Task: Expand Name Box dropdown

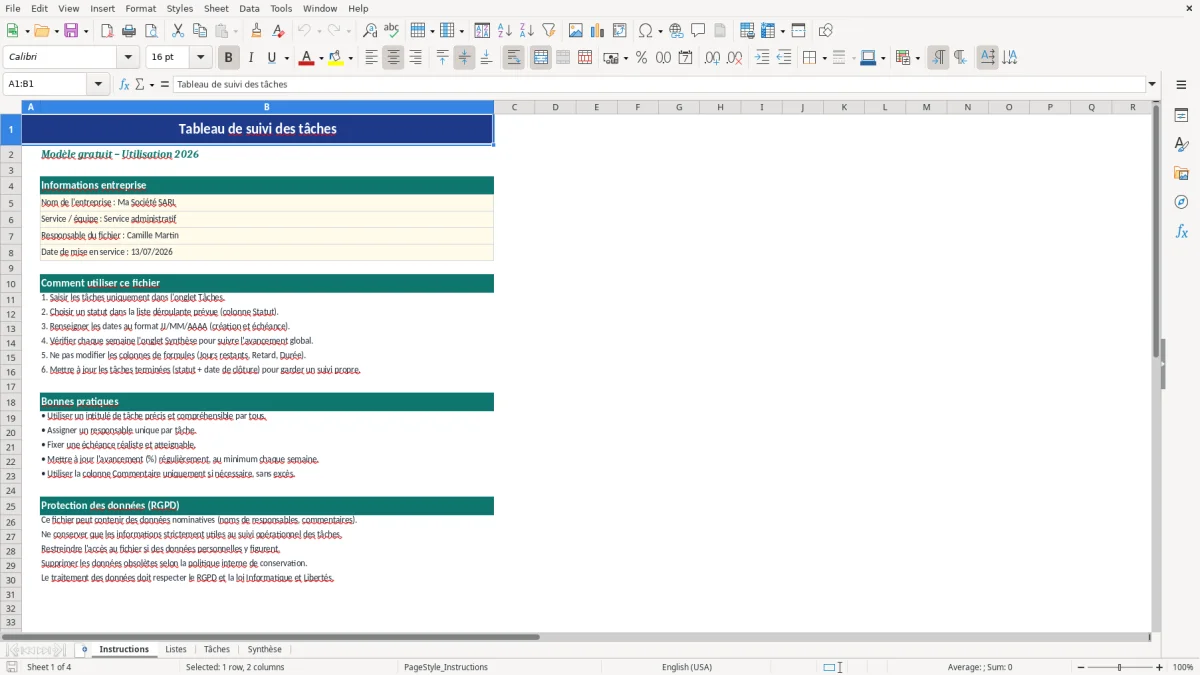Action: (x=99, y=84)
